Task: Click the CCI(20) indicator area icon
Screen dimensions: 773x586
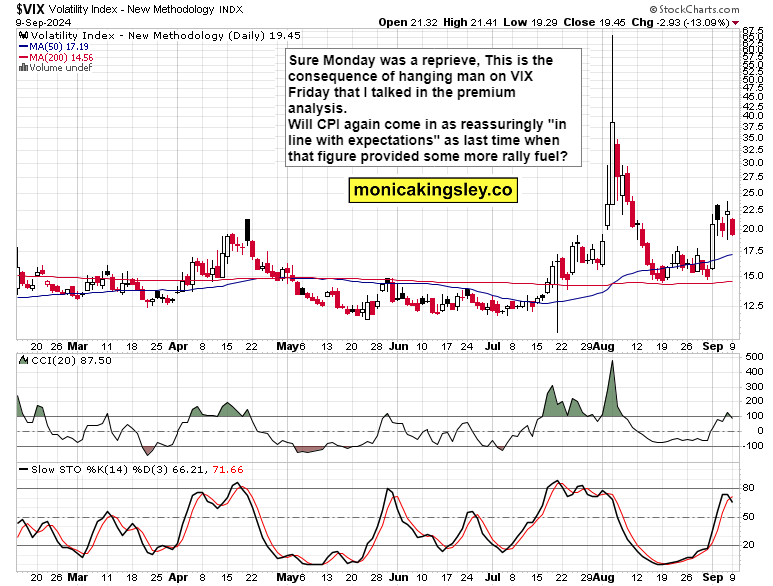Action: pos(24,360)
